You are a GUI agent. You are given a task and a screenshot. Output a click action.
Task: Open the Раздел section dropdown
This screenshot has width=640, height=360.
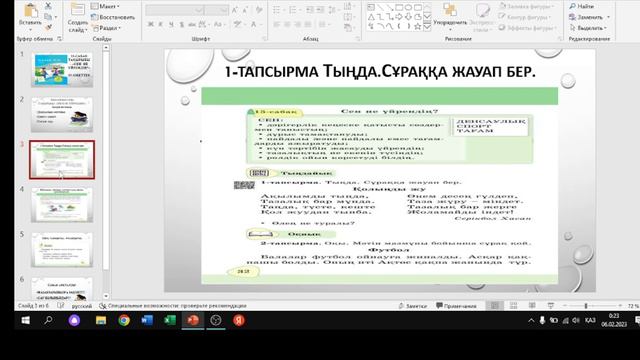(x=107, y=28)
